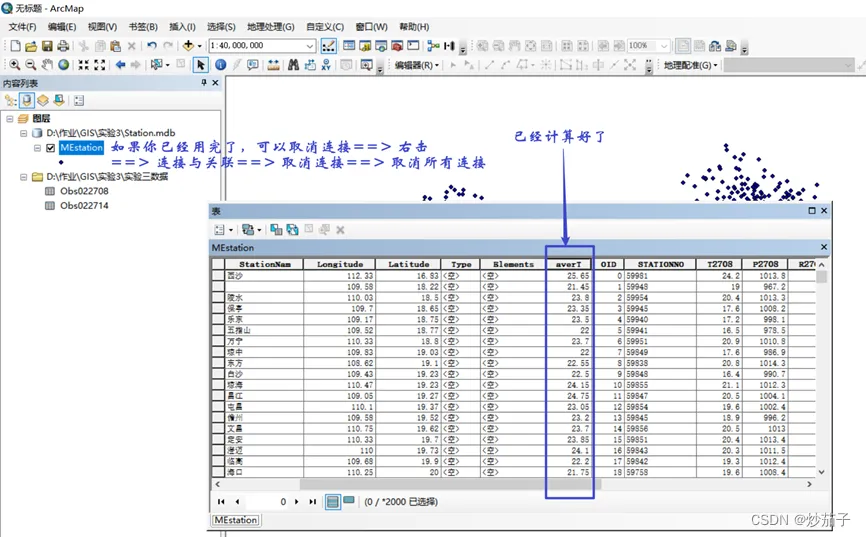The image size is (866, 537).
Task: Open the Go To XY tool
Action: (x=326, y=65)
